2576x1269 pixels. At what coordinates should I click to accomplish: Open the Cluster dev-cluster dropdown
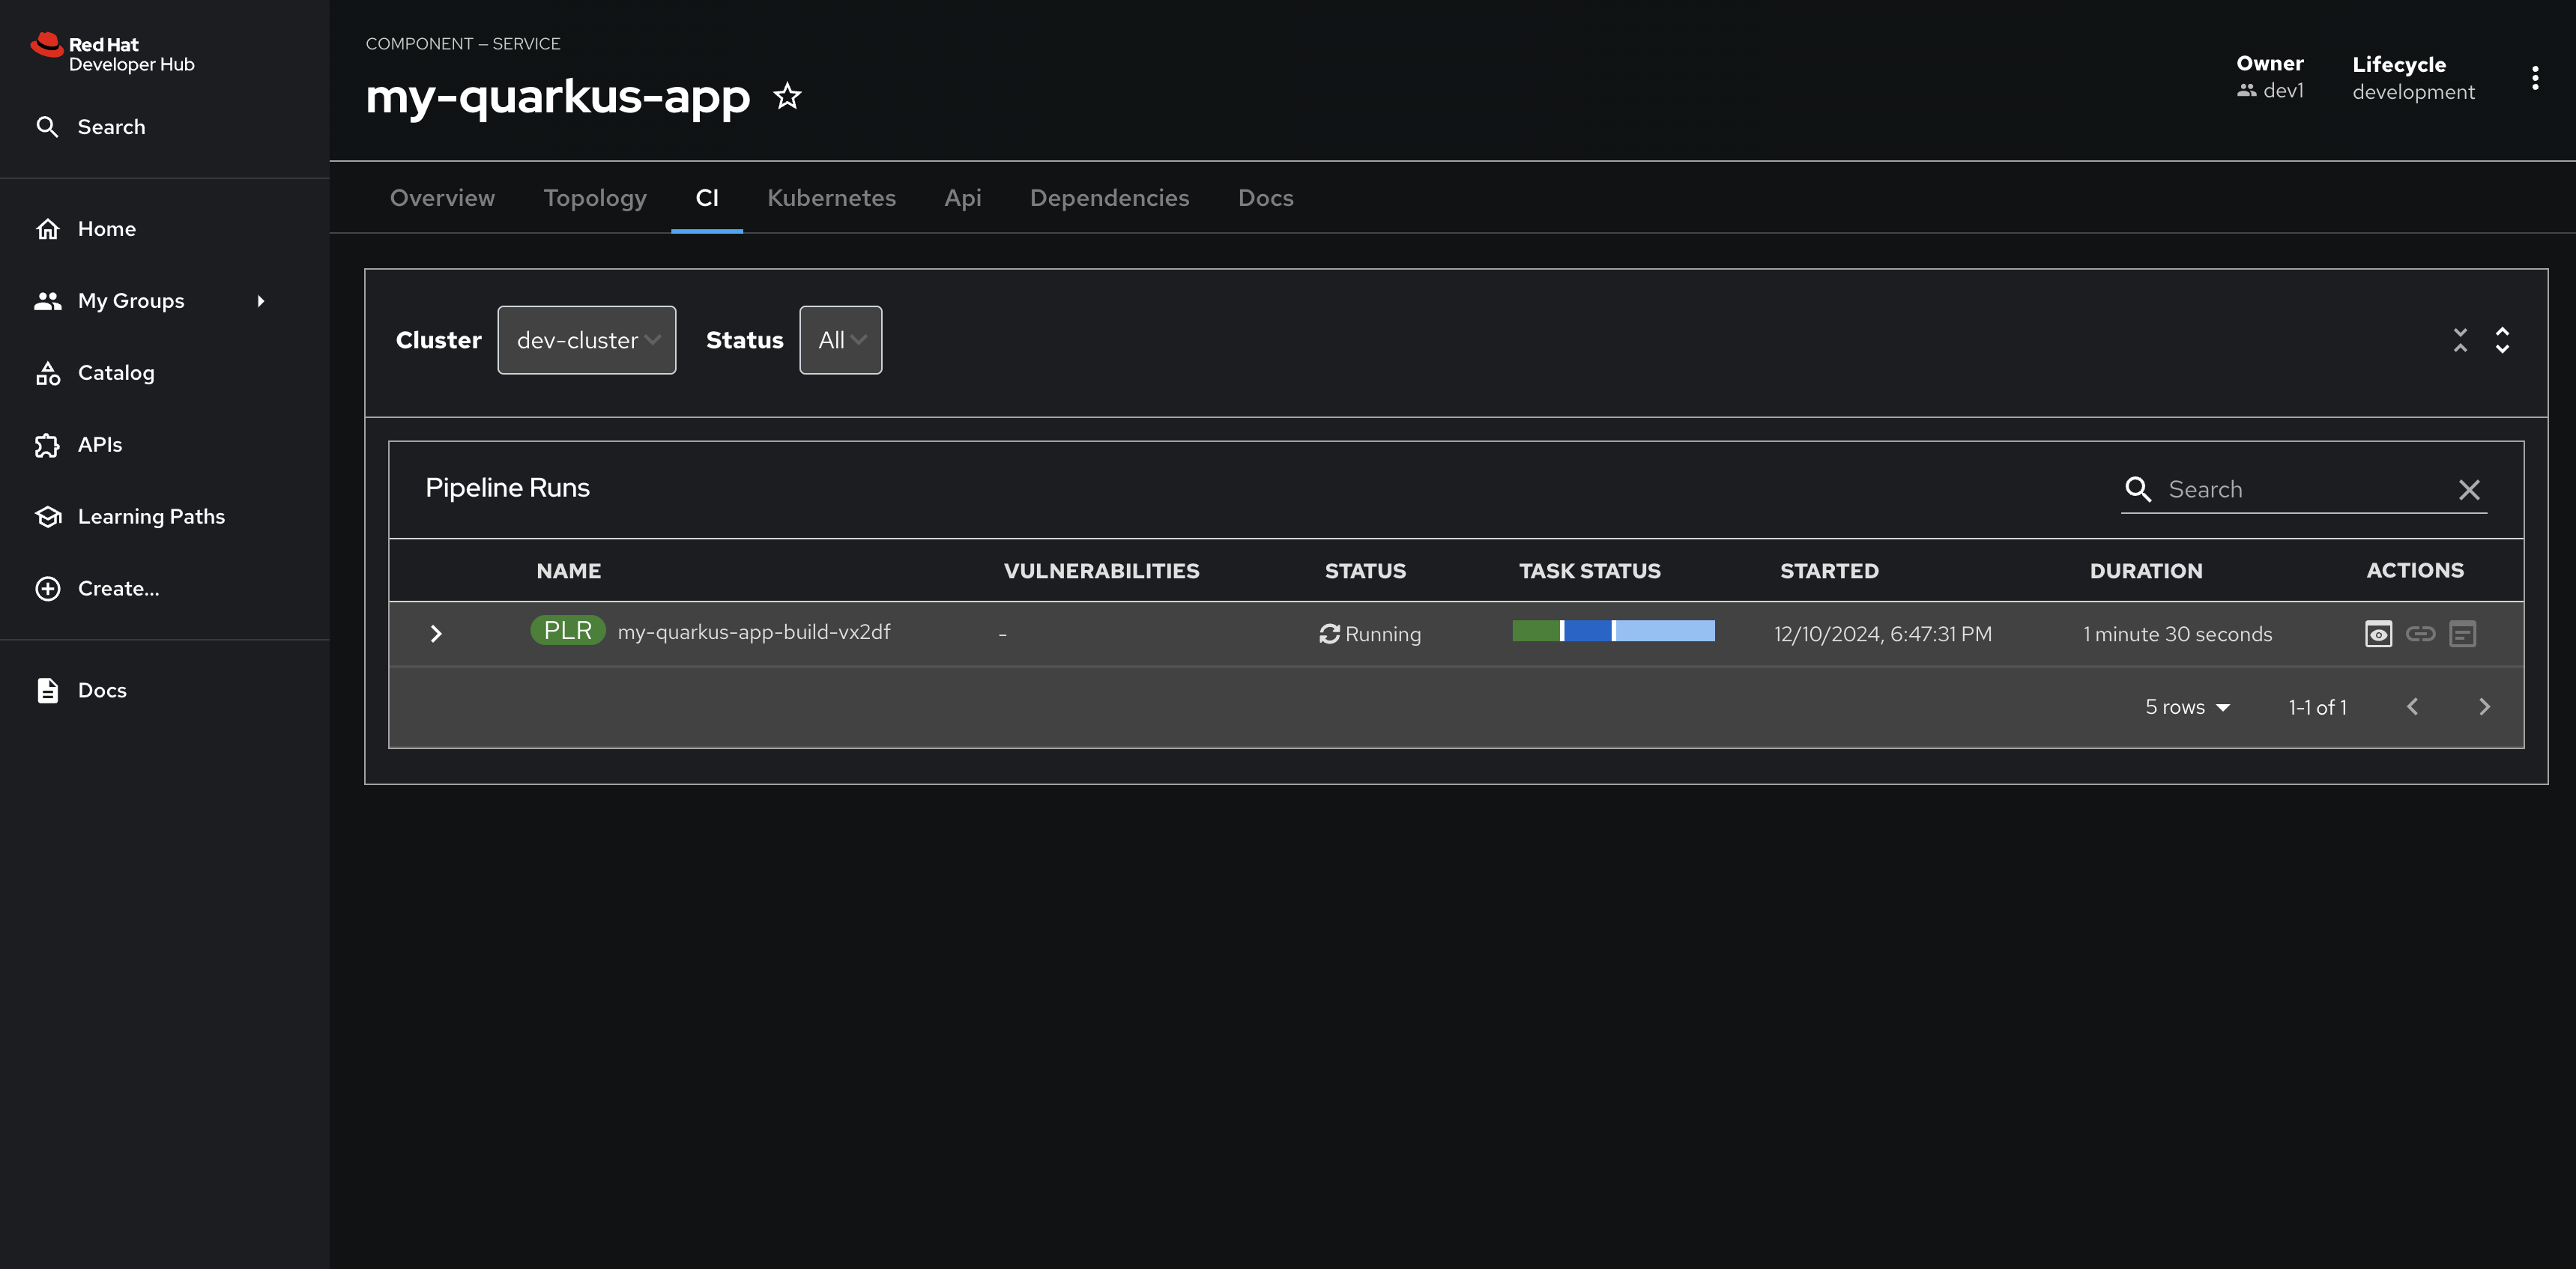587,340
